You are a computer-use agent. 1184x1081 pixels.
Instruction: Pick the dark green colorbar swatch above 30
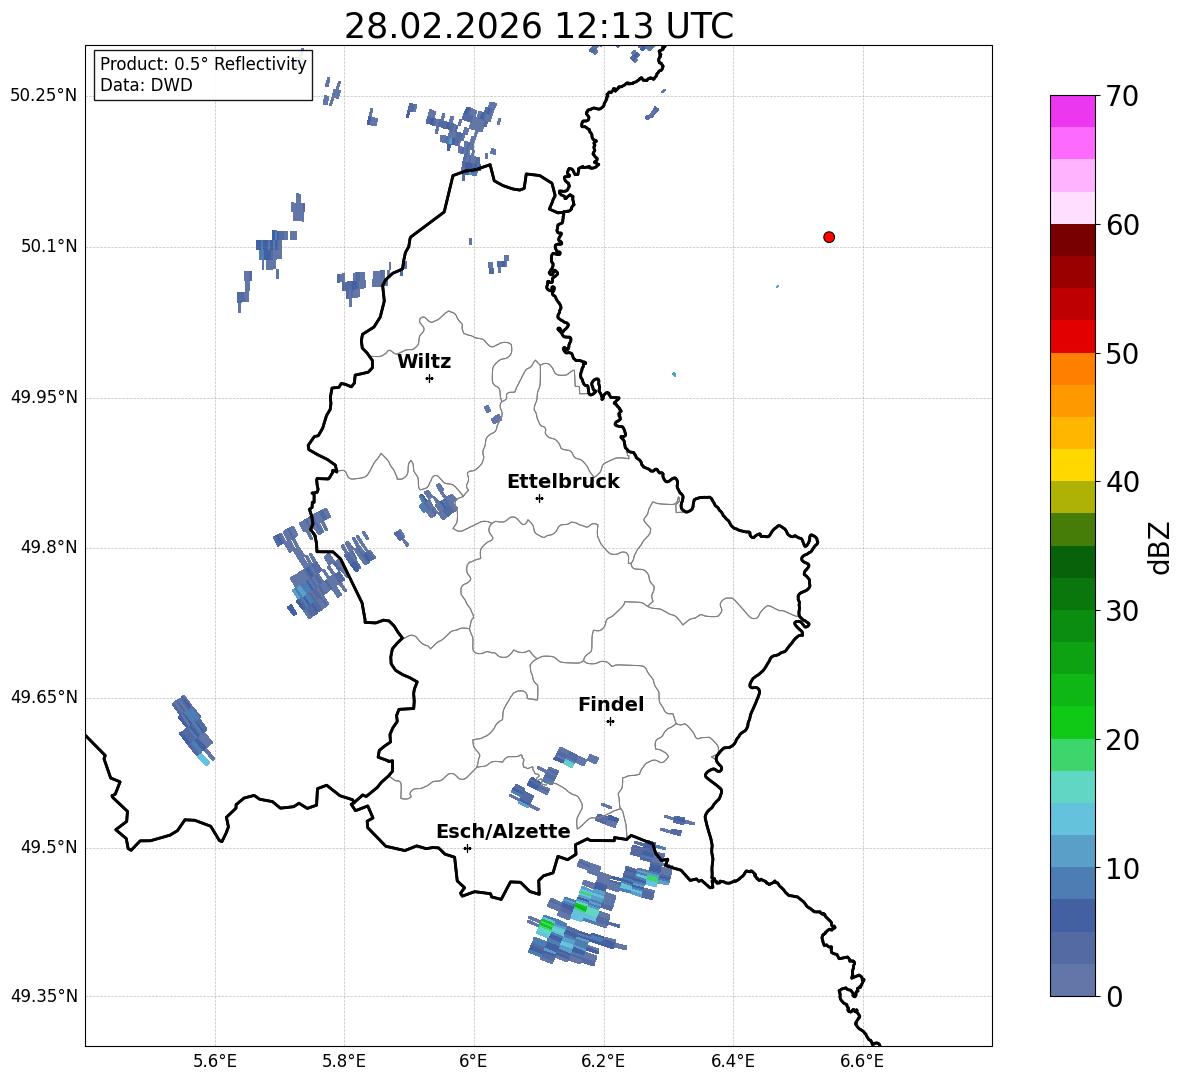click(1072, 594)
